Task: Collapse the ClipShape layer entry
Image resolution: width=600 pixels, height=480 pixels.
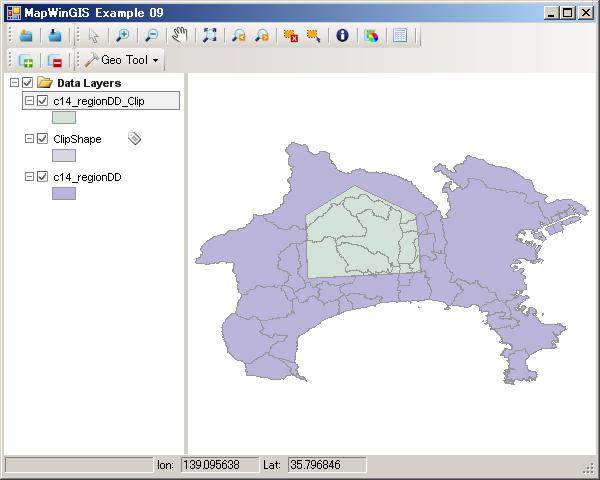Action: point(29,139)
